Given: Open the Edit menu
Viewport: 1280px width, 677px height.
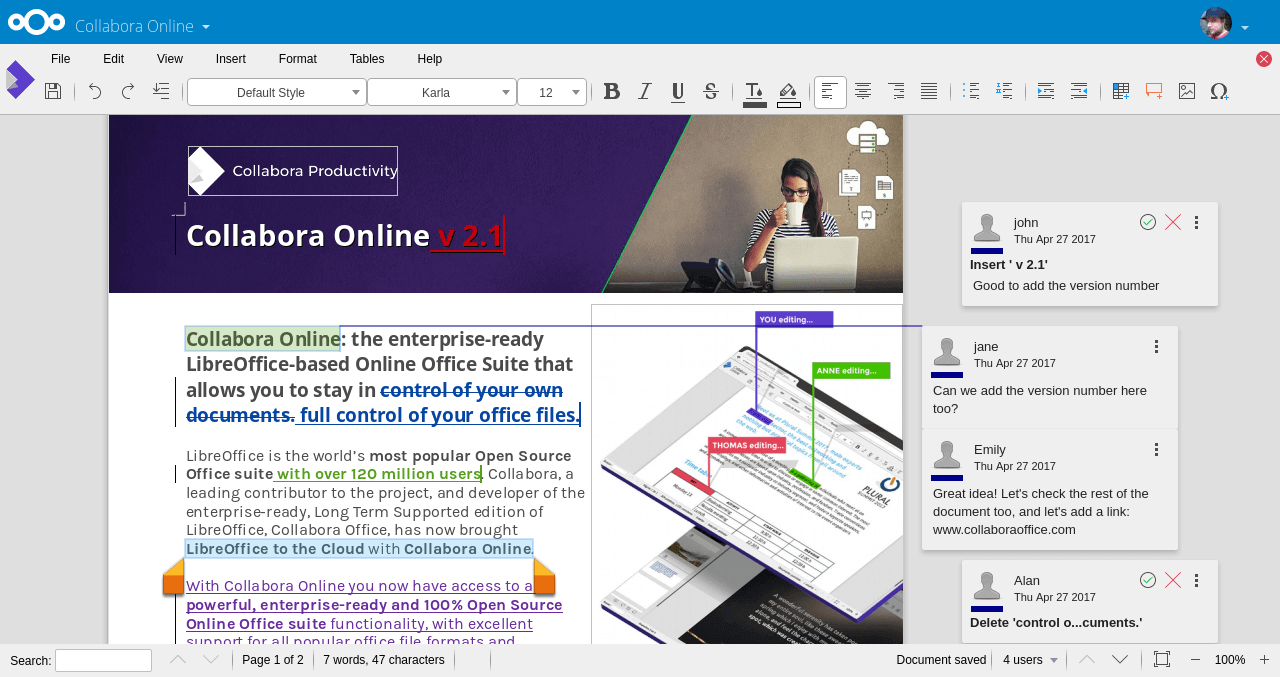Looking at the screenshot, I should (114, 59).
